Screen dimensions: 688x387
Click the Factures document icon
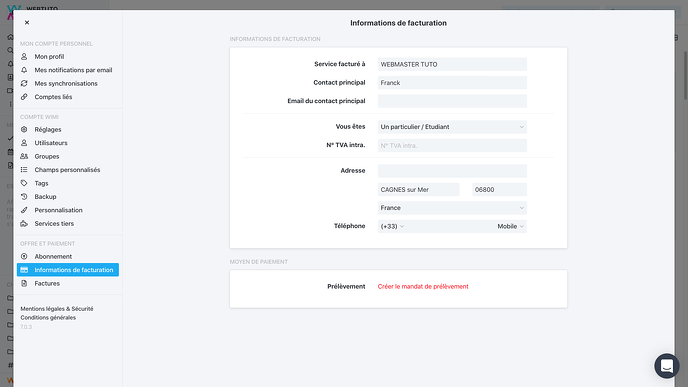[24, 283]
